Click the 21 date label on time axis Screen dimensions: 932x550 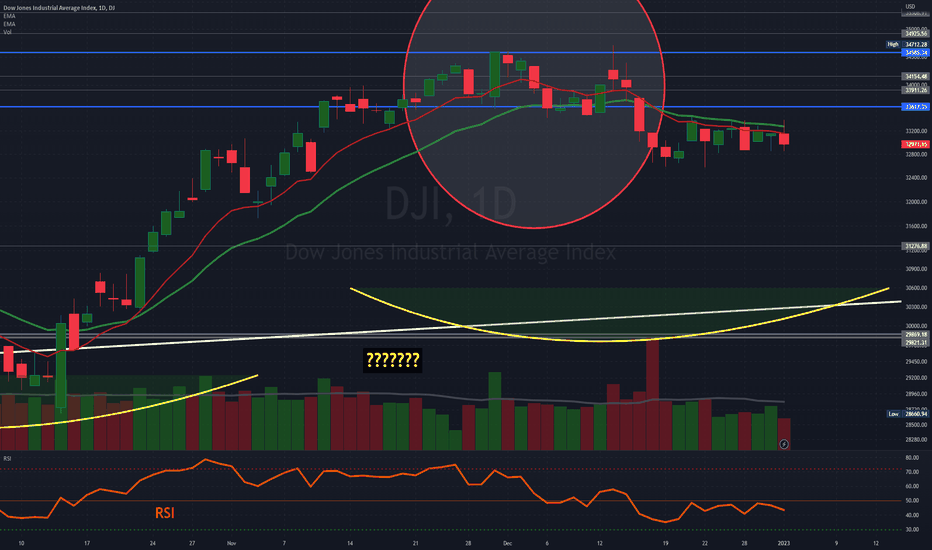[x=415, y=543]
